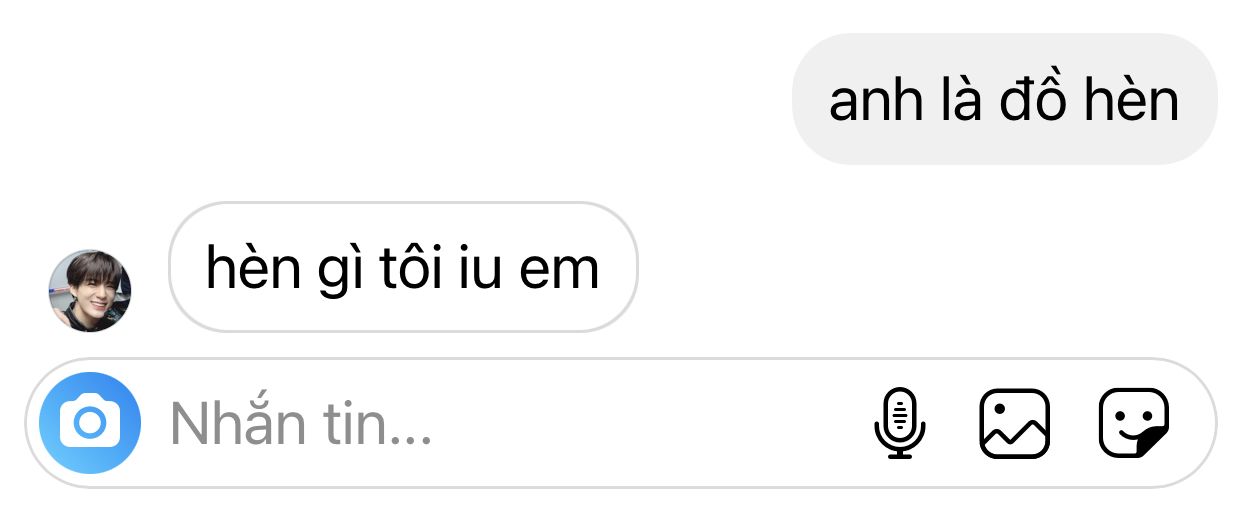This screenshot has width=1242, height=513.
Task: Attach an image via the picture icon
Action: pyautogui.click(x=1014, y=423)
